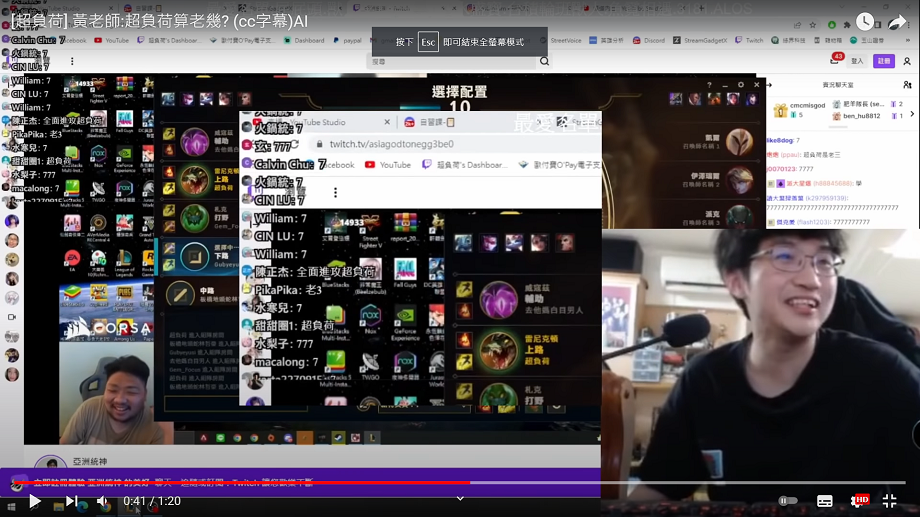This screenshot has width=920, height=517.
Task: Open the Dashboard bookmark
Action: (x=304, y=40)
